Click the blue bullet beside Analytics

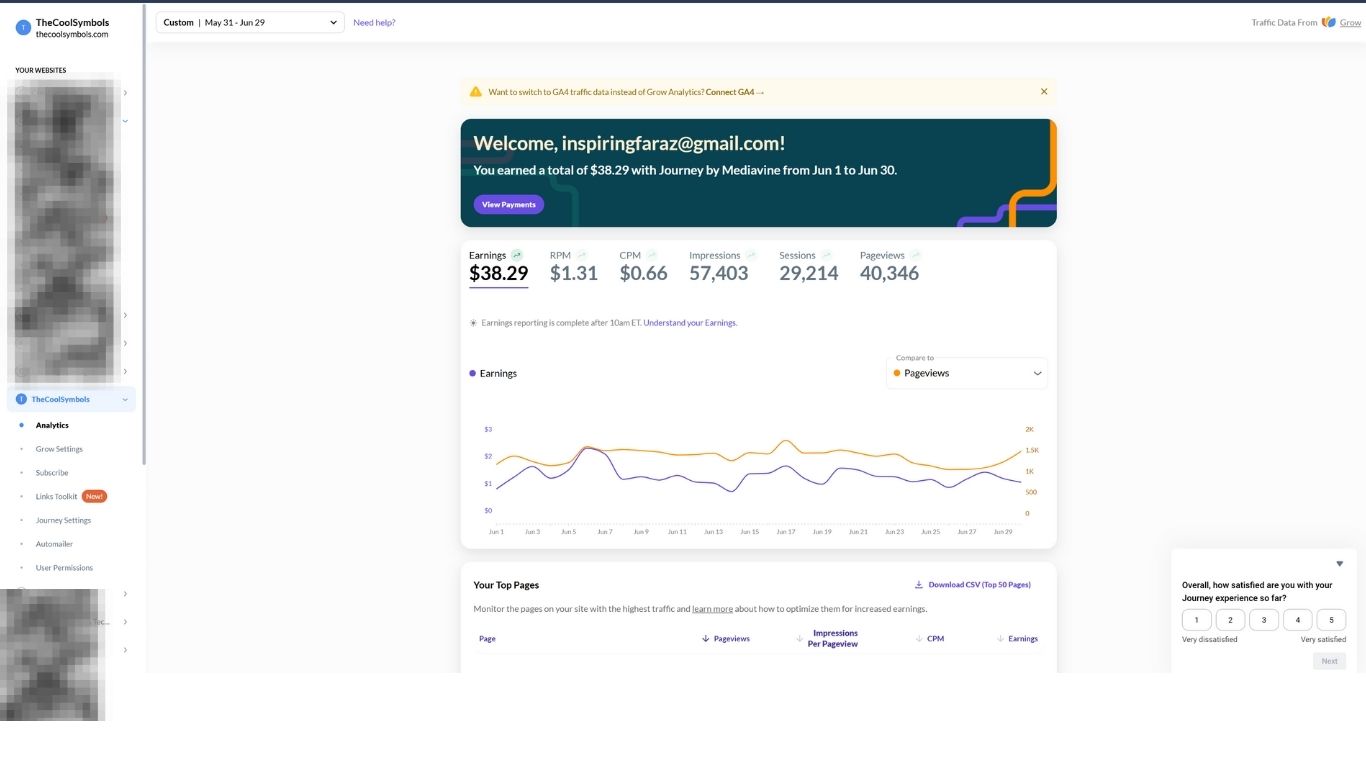click(x=21, y=425)
